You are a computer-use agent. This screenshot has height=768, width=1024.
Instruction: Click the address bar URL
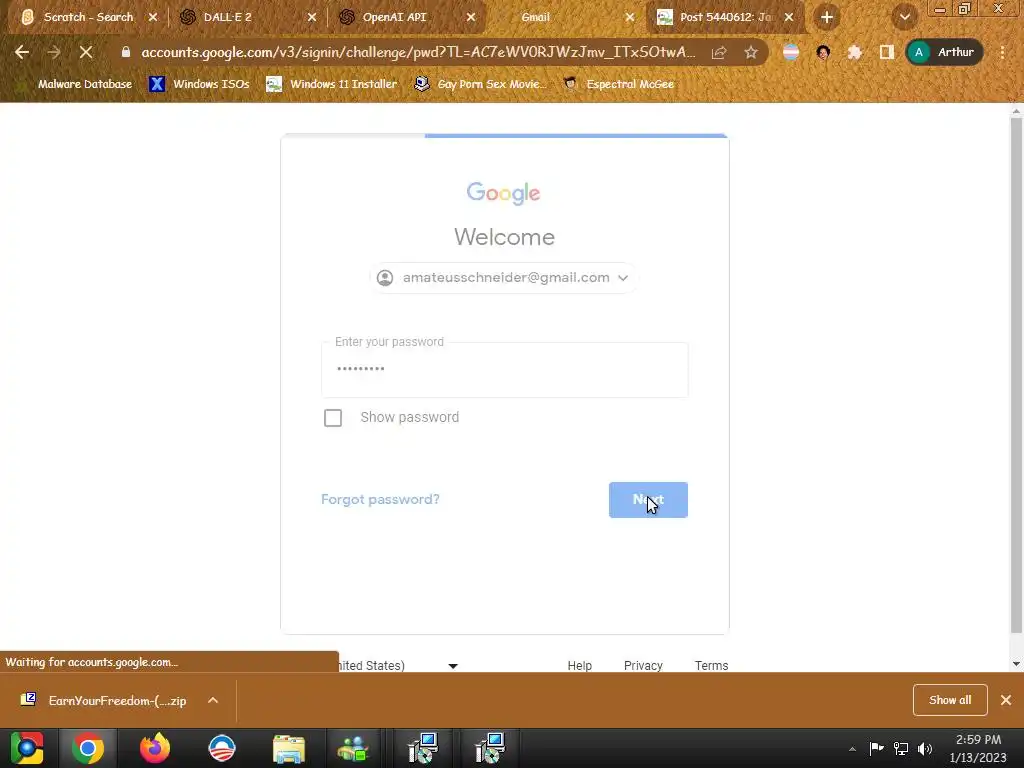[418, 52]
